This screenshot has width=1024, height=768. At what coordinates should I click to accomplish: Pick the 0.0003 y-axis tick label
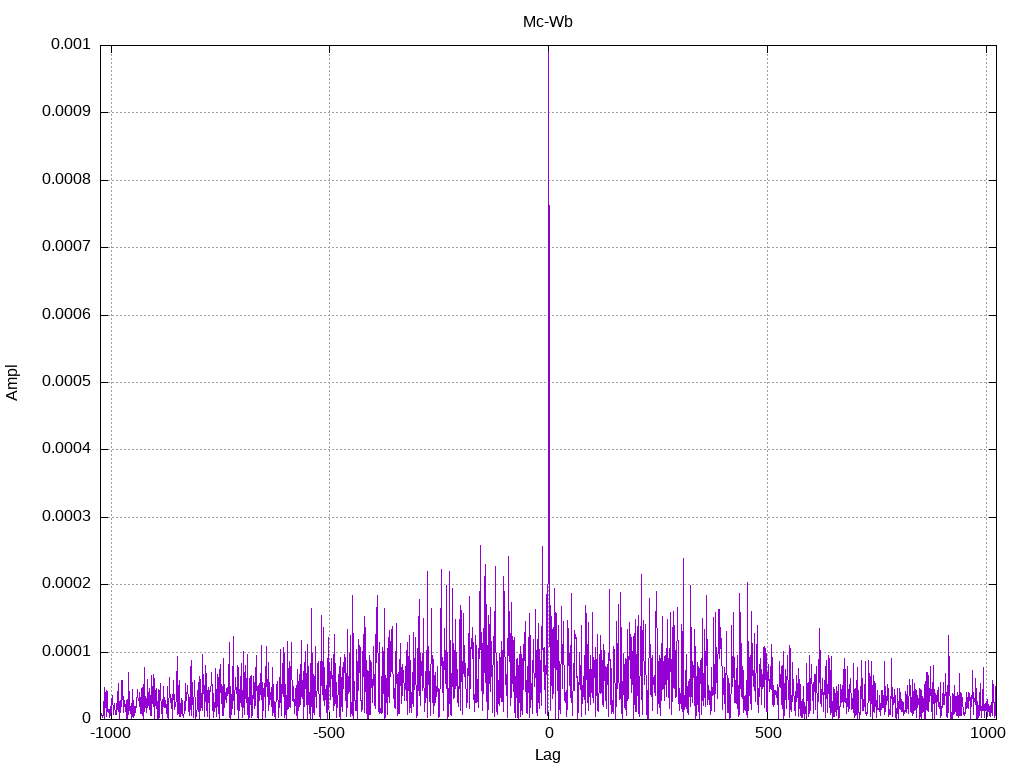(66, 517)
